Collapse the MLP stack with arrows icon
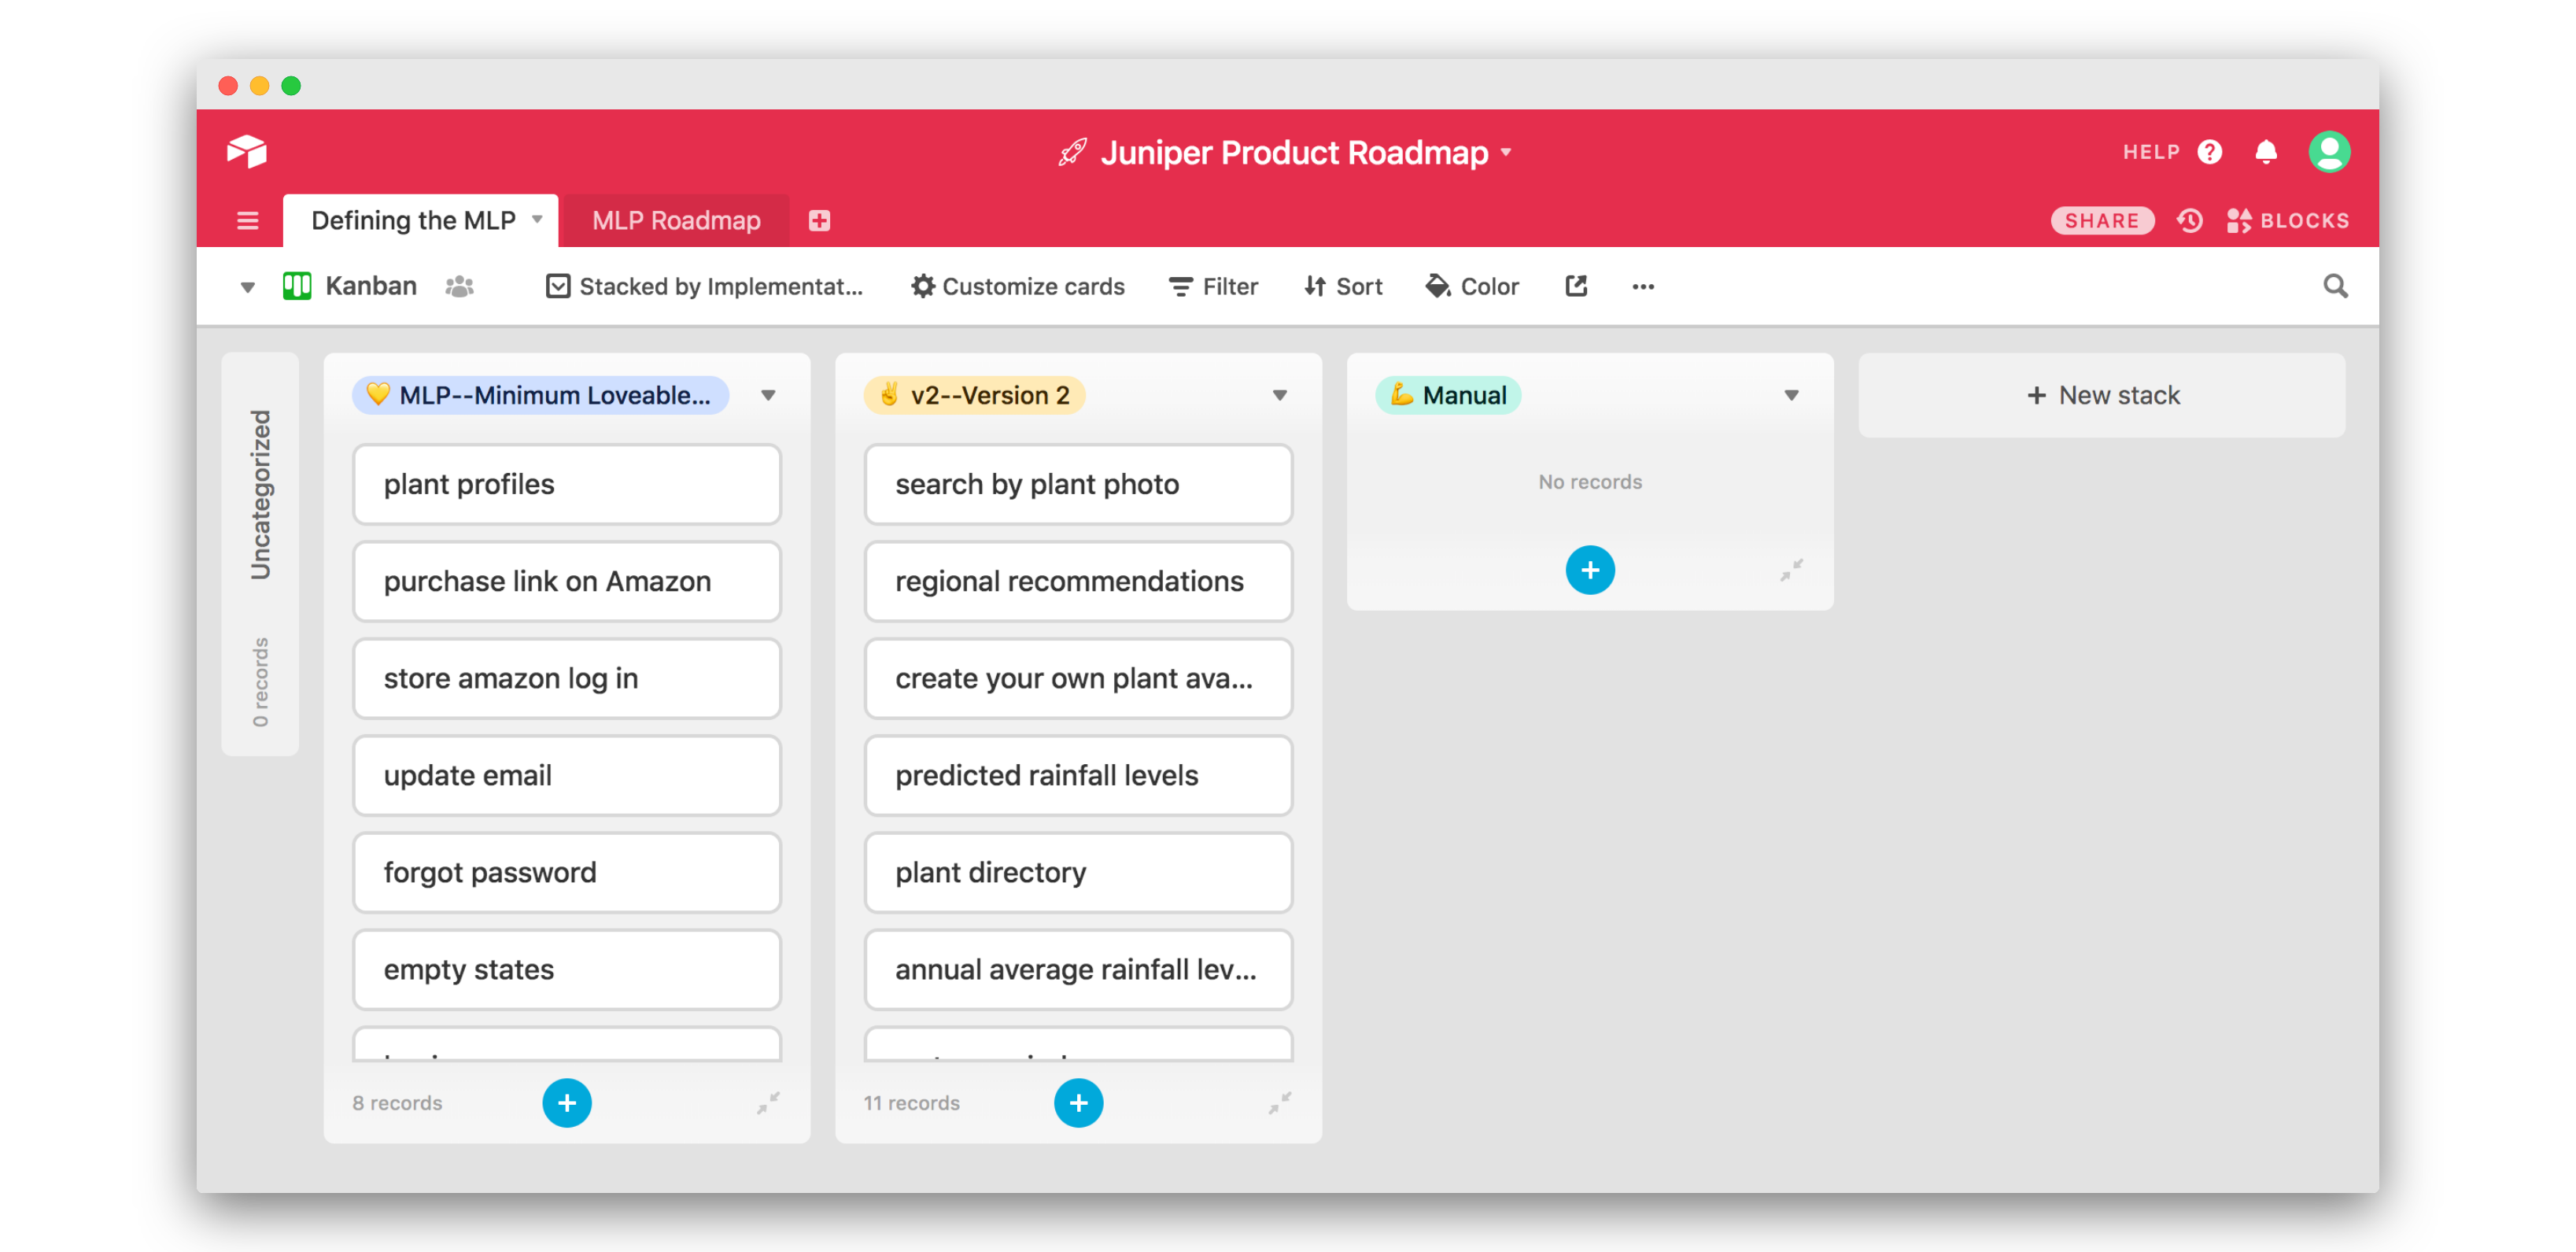The image size is (2576, 1252). [x=767, y=1102]
